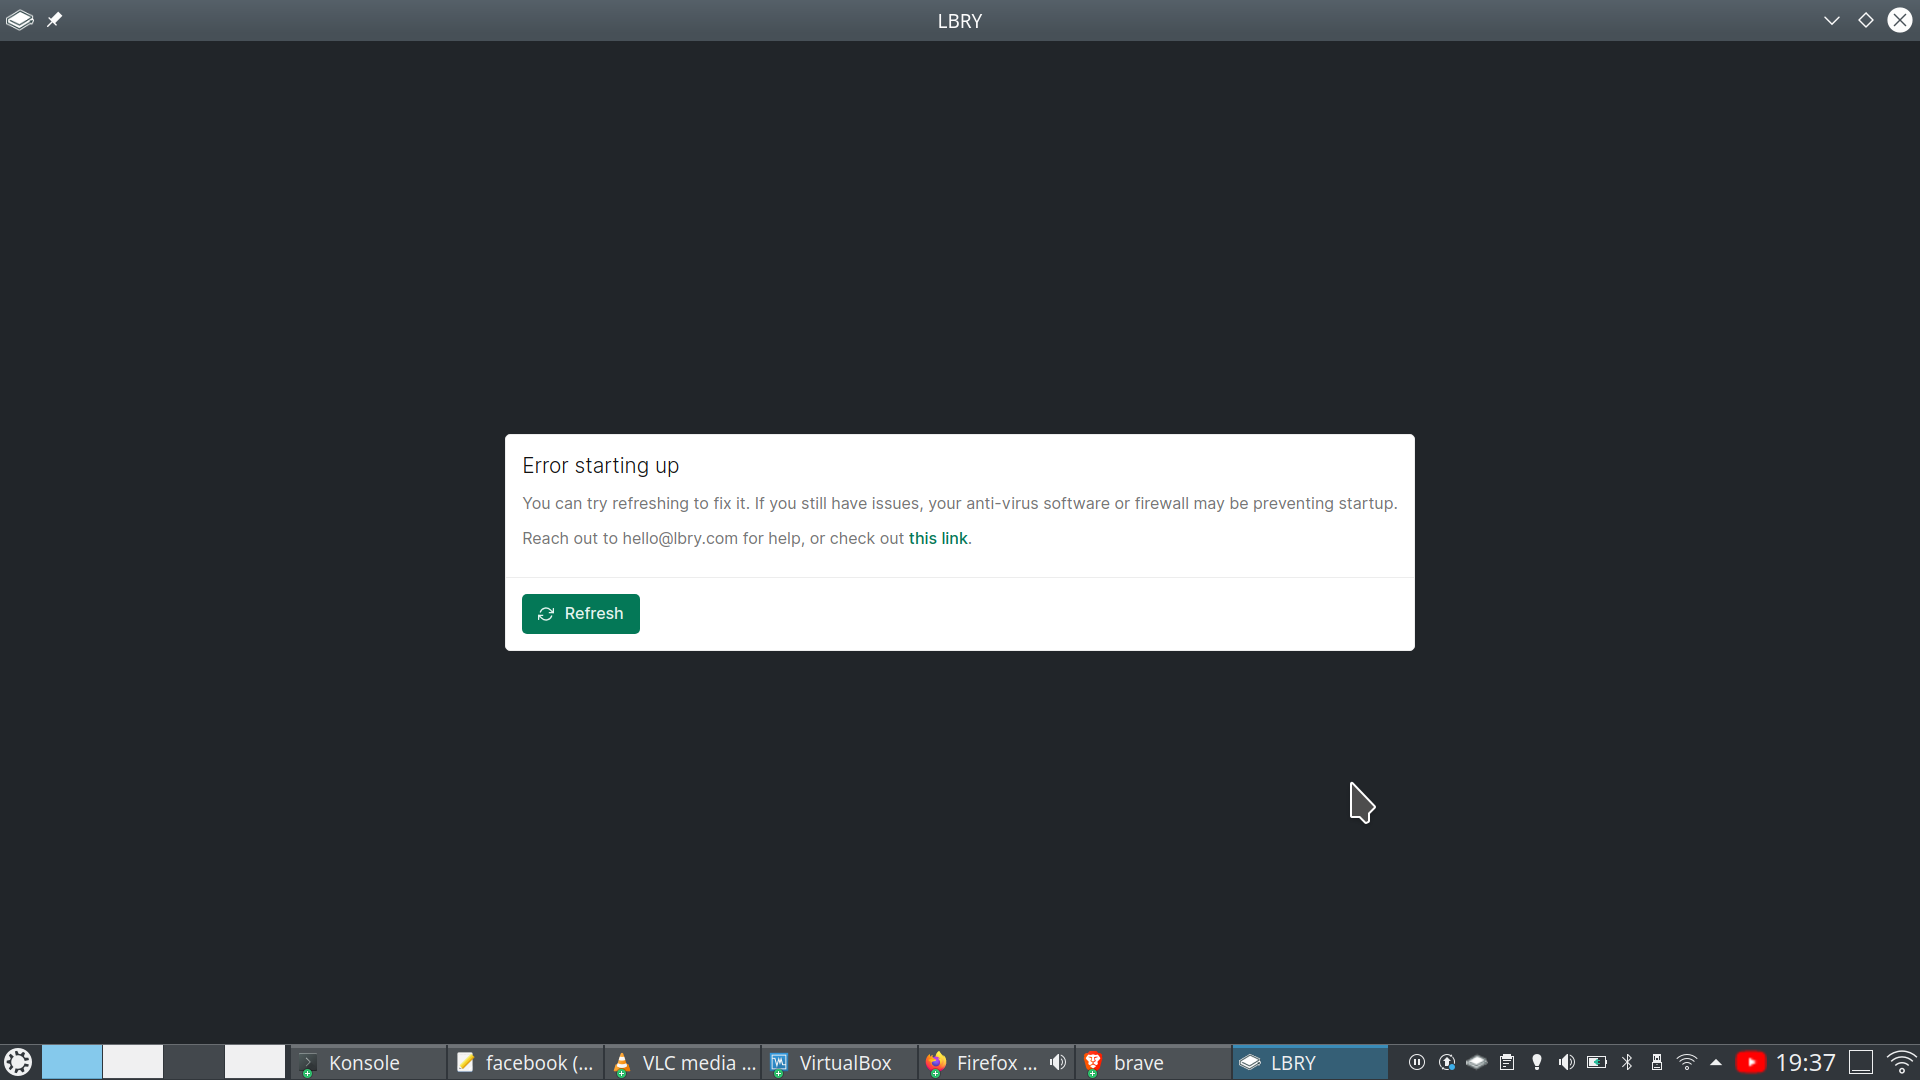Open the clipboard tray icon
The height and width of the screenshot is (1080, 1920).
pos(1507,1062)
